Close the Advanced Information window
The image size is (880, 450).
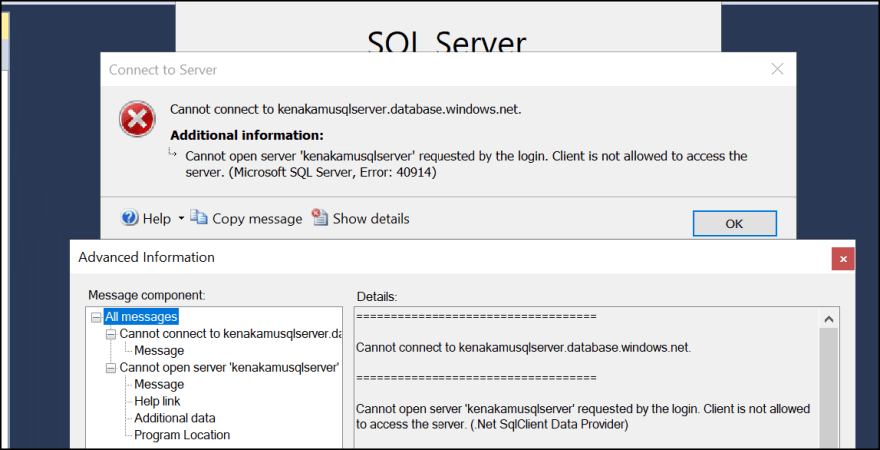[x=843, y=259]
